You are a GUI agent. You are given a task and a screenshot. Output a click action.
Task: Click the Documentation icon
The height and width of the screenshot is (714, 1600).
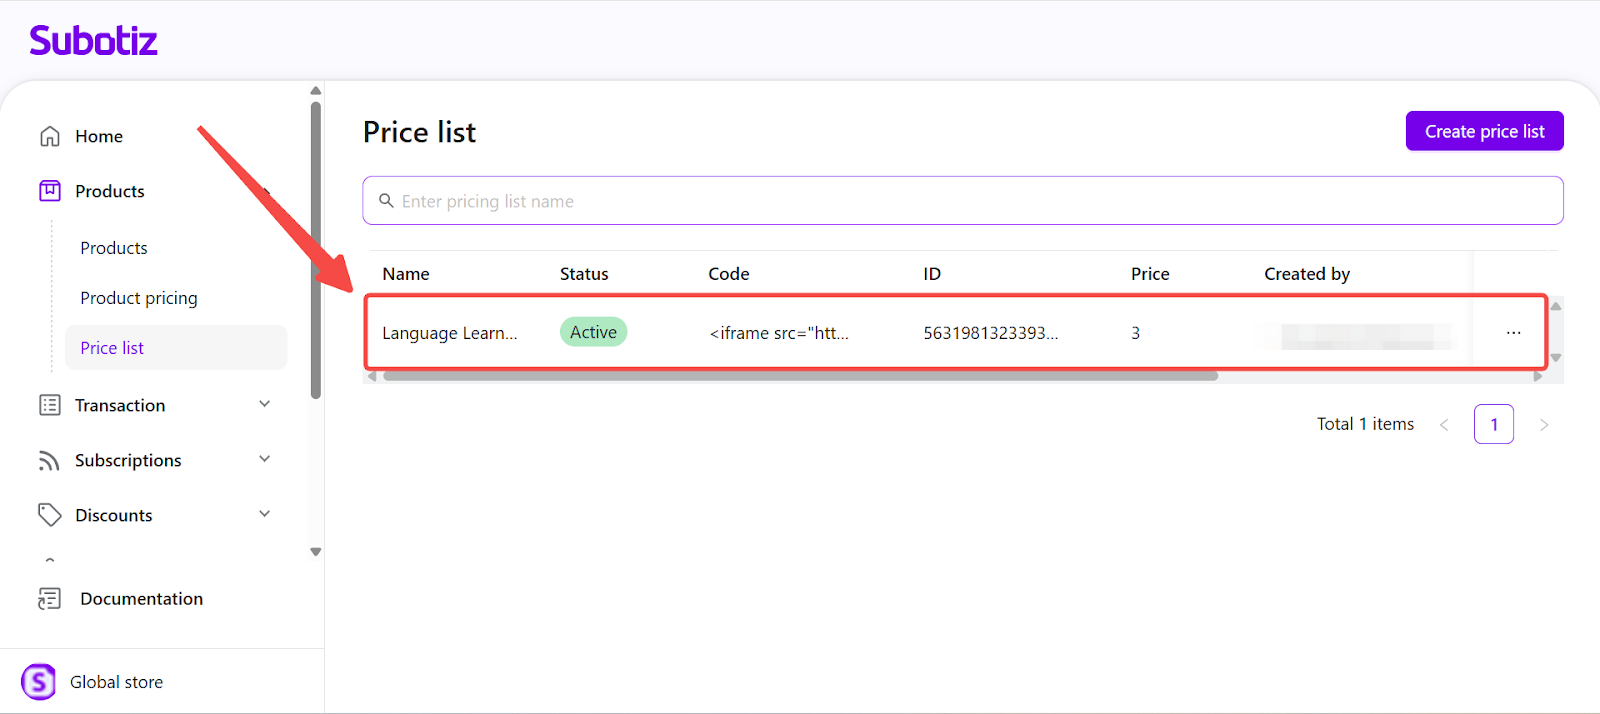[50, 598]
